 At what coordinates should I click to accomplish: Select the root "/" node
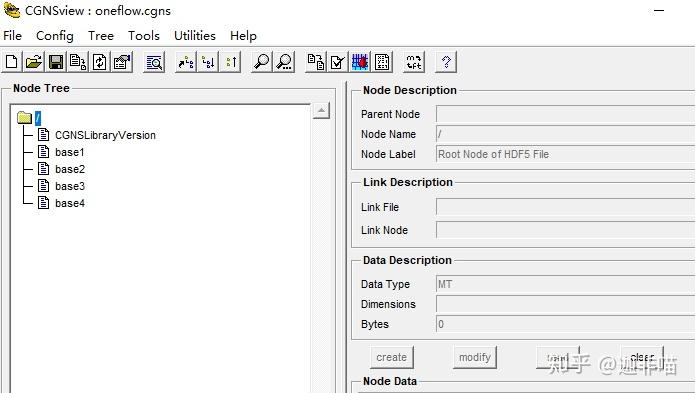pos(38,118)
